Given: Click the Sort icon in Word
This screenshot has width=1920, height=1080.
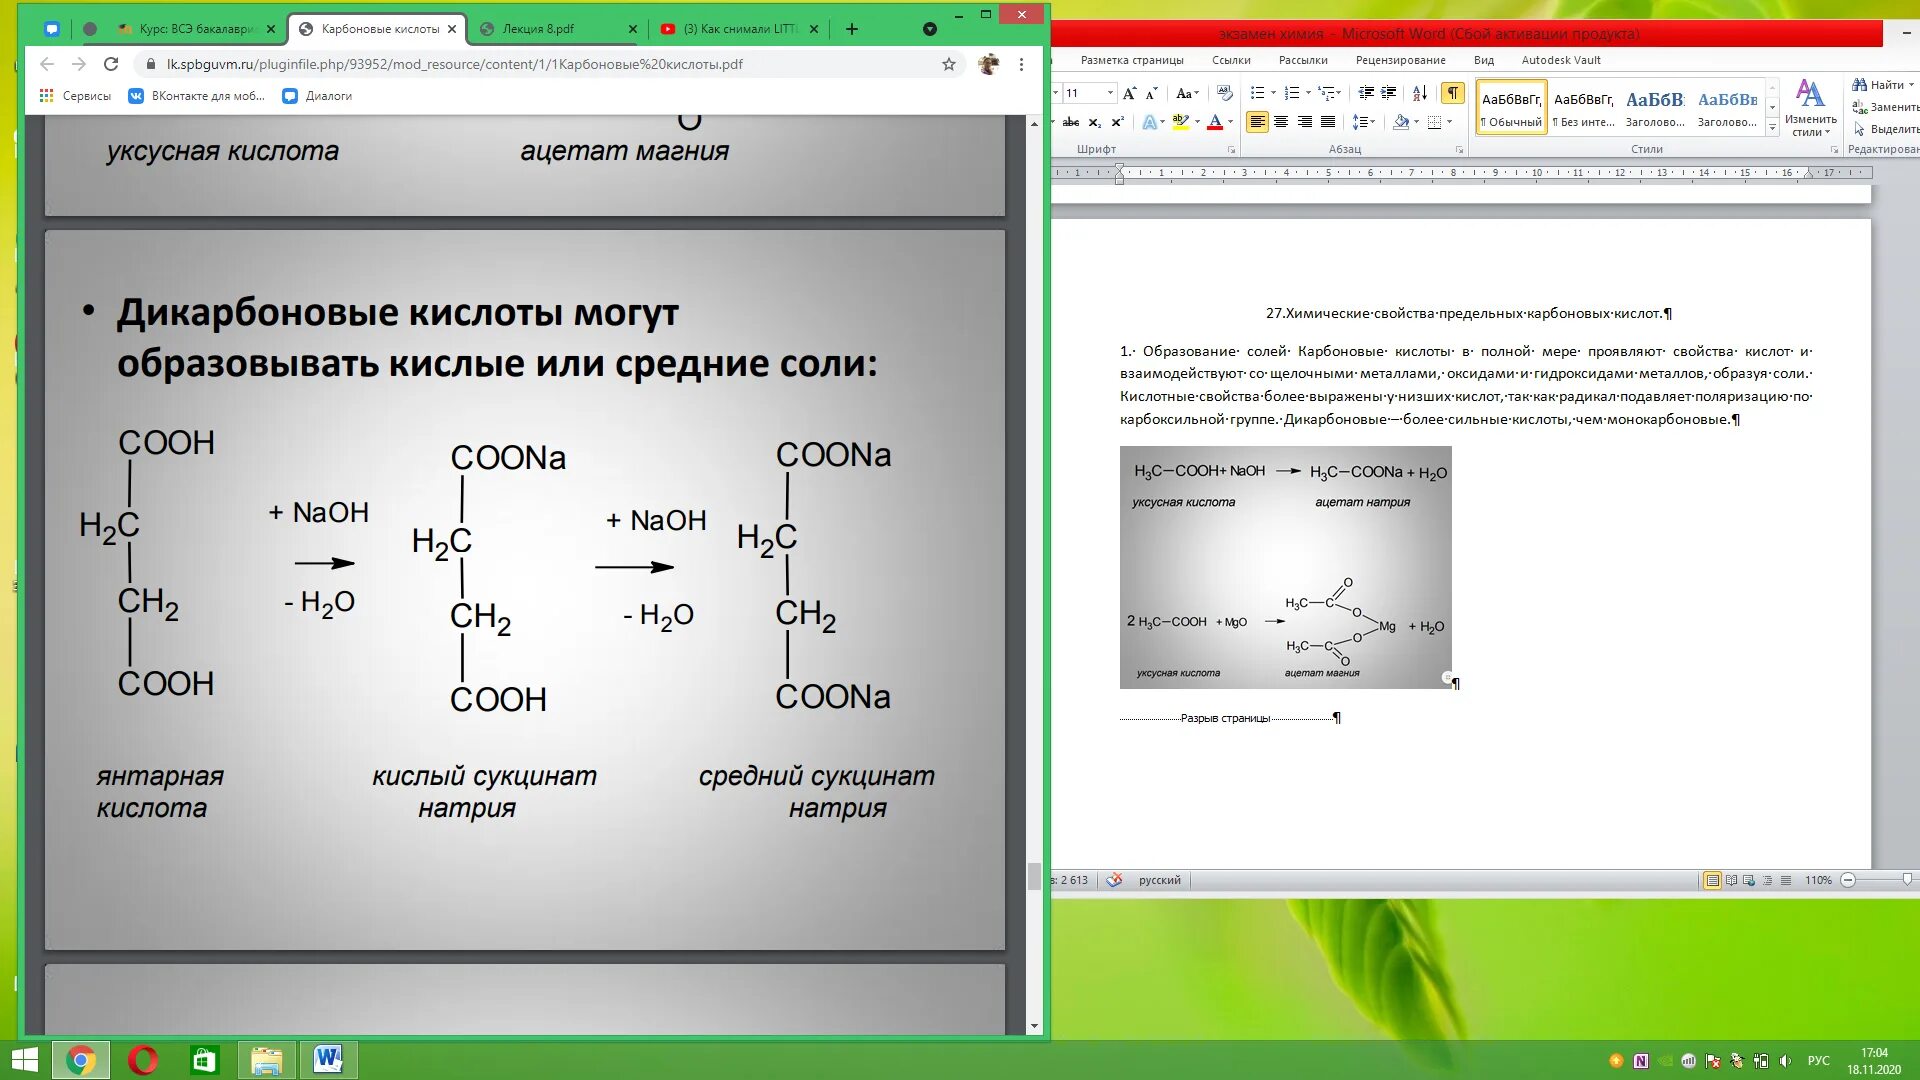Looking at the screenshot, I should pyautogui.click(x=1420, y=93).
